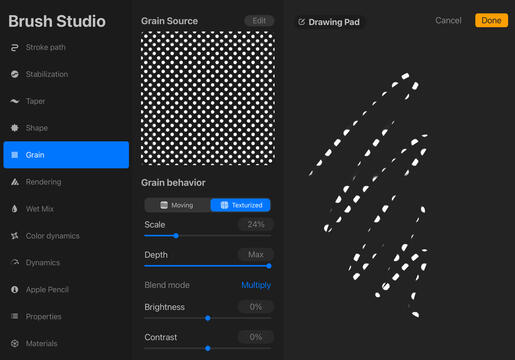Select the Rendering section
Screen dimensions: 515x360
coord(66,182)
